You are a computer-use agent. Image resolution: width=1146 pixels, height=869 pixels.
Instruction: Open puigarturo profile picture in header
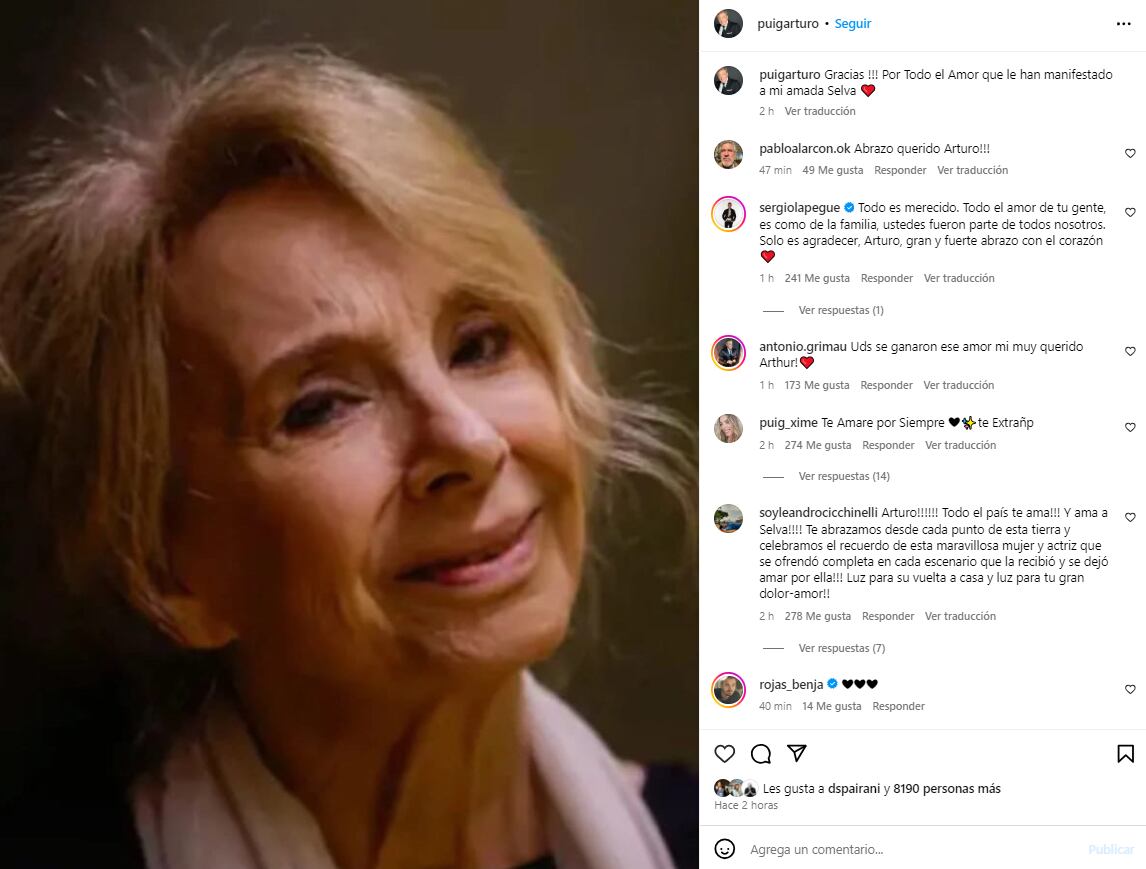(x=728, y=23)
